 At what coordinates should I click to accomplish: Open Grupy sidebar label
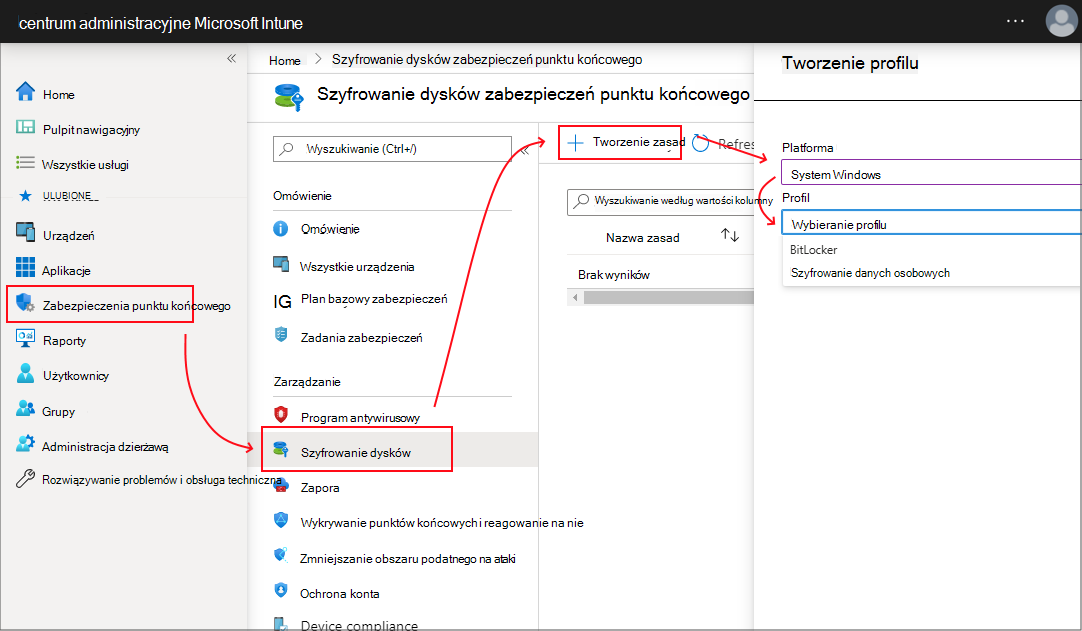point(58,411)
